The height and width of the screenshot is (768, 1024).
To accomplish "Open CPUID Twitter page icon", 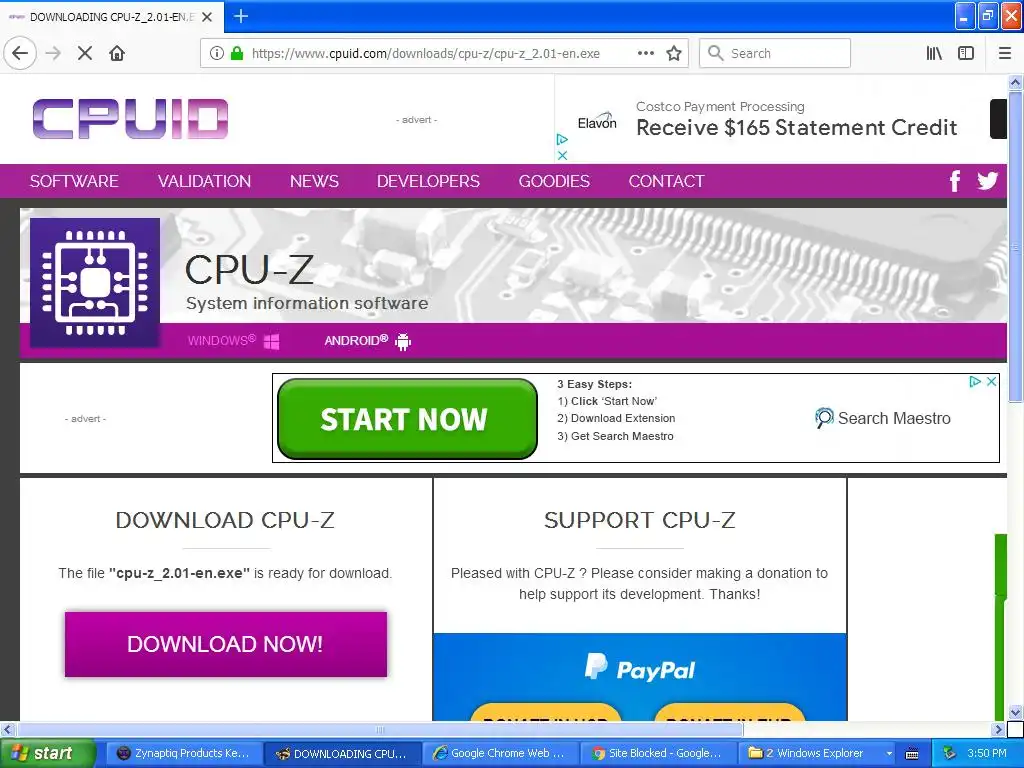I will (987, 180).
